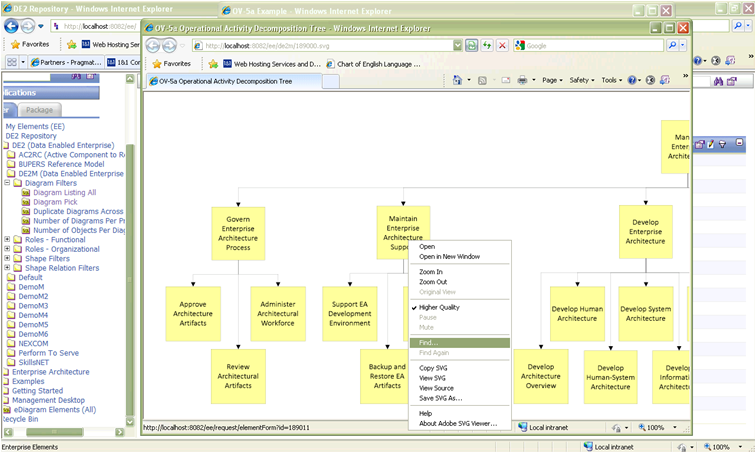Click the magnifier search button beside Google box
755x452 pixels.
[x=673, y=45]
